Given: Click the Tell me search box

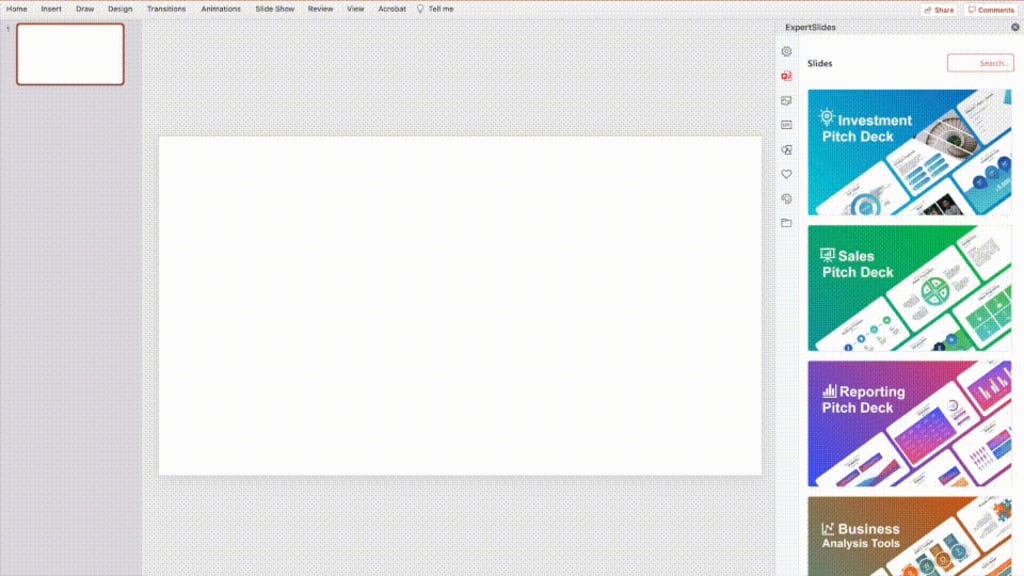Looking at the screenshot, I should click(x=441, y=9).
